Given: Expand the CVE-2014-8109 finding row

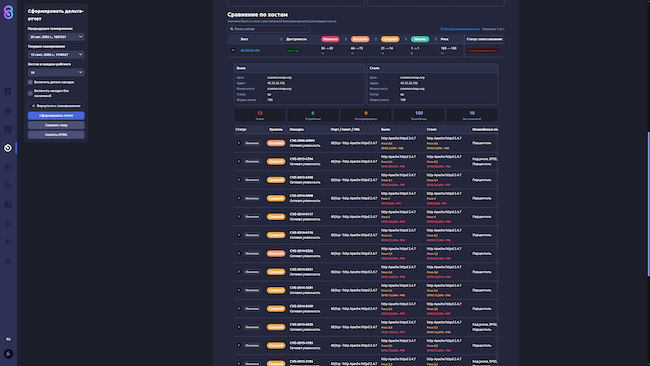Looking at the screenshot, I should [238, 308].
